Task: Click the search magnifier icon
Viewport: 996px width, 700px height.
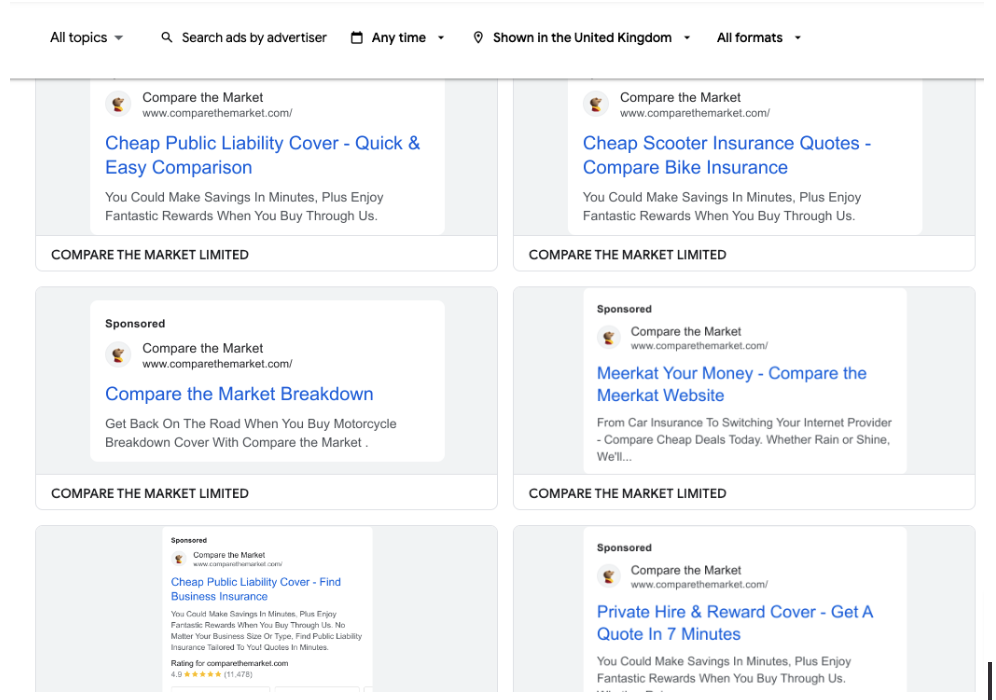Action: point(166,37)
